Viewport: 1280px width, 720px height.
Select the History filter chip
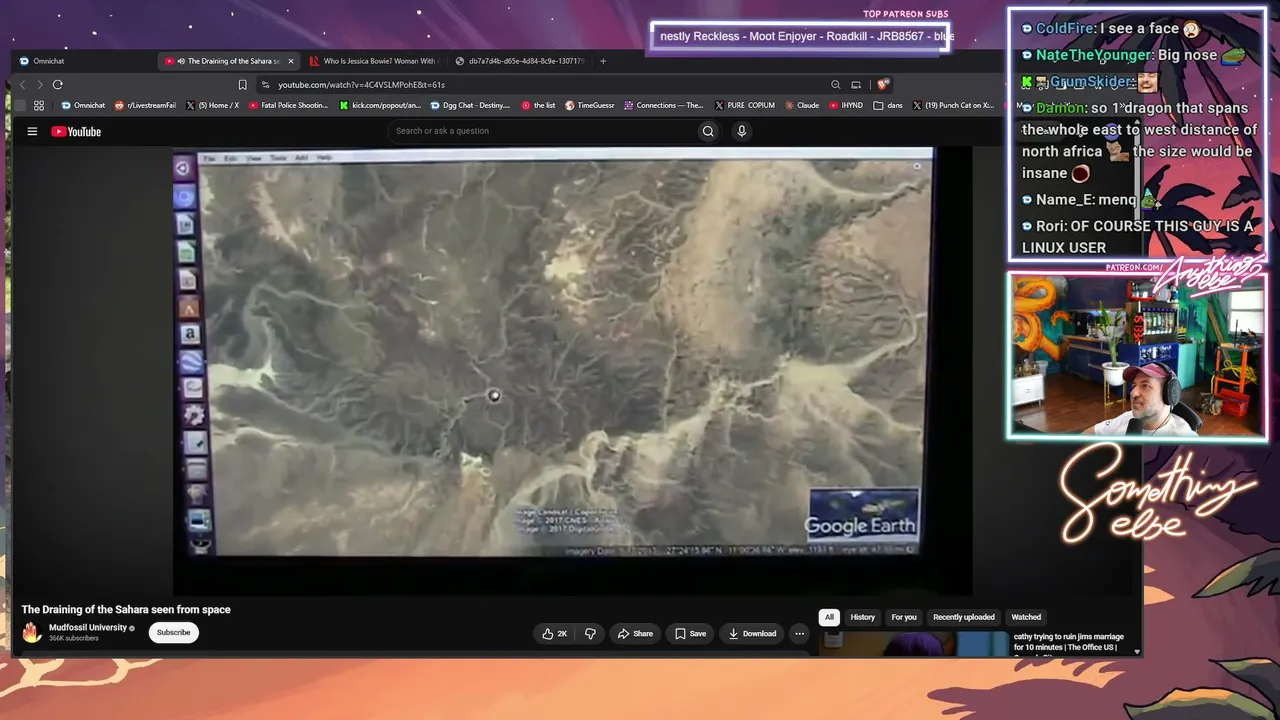(x=863, y=617)
